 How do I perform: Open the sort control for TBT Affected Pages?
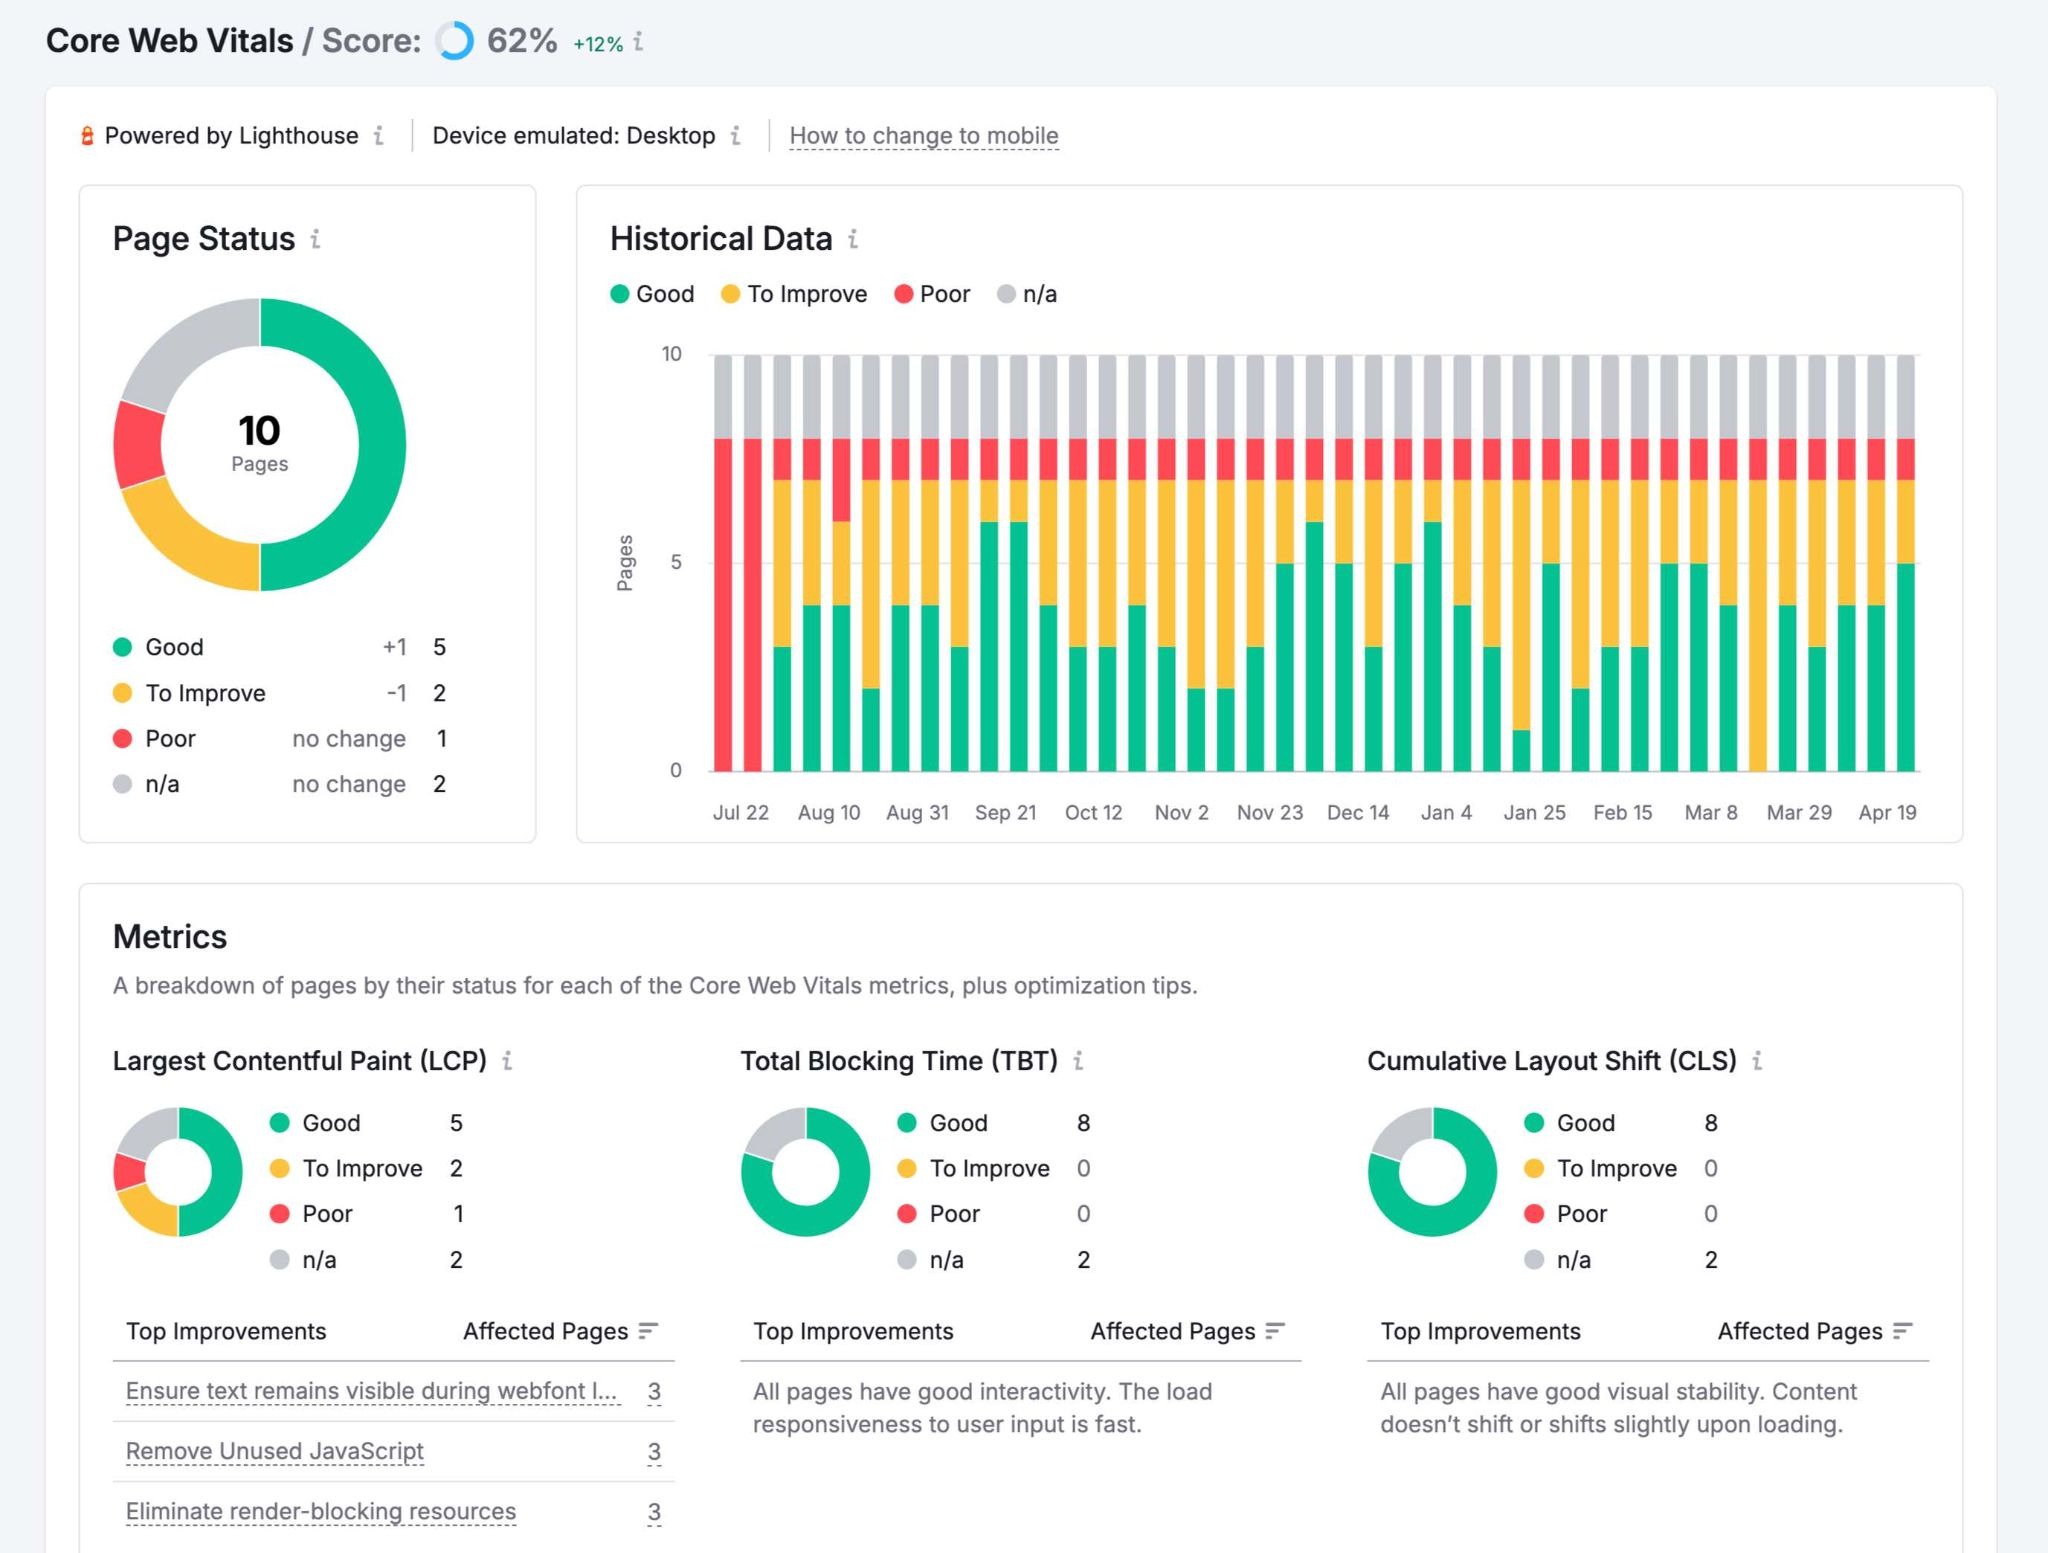coord(1275,1331)
